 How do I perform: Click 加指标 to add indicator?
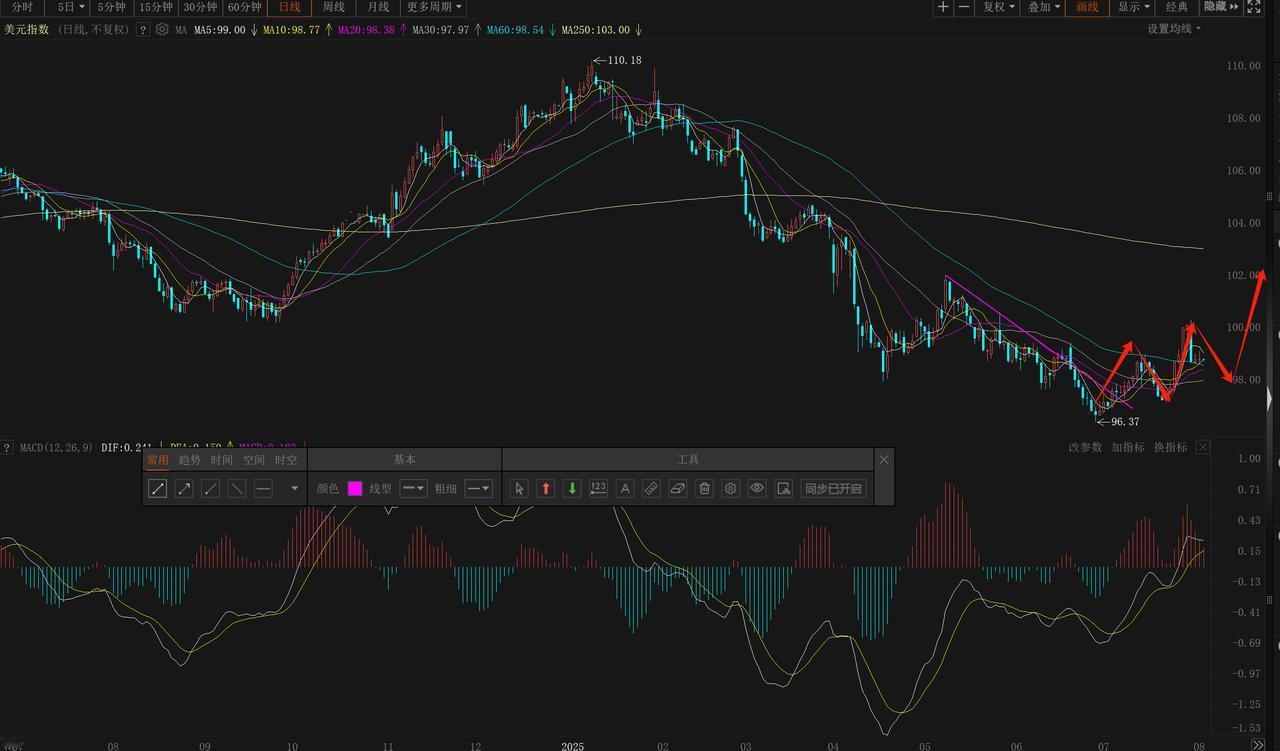(x=1127, y=447)
